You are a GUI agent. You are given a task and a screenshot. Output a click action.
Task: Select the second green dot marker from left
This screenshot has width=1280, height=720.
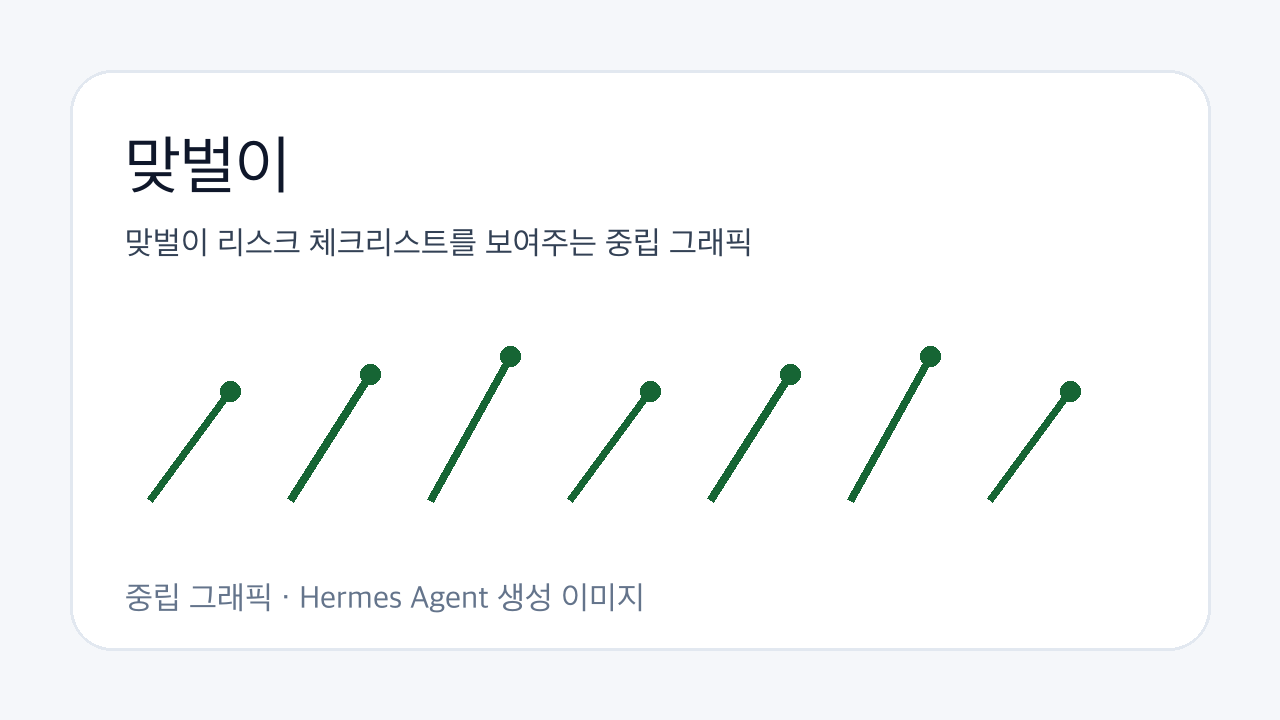(370, 374)
